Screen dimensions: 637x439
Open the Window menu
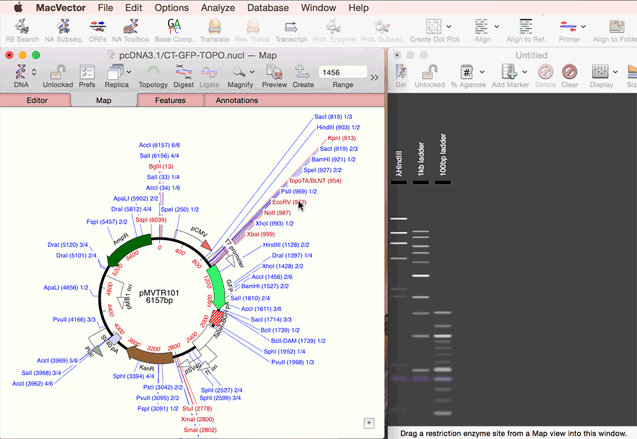318,8
